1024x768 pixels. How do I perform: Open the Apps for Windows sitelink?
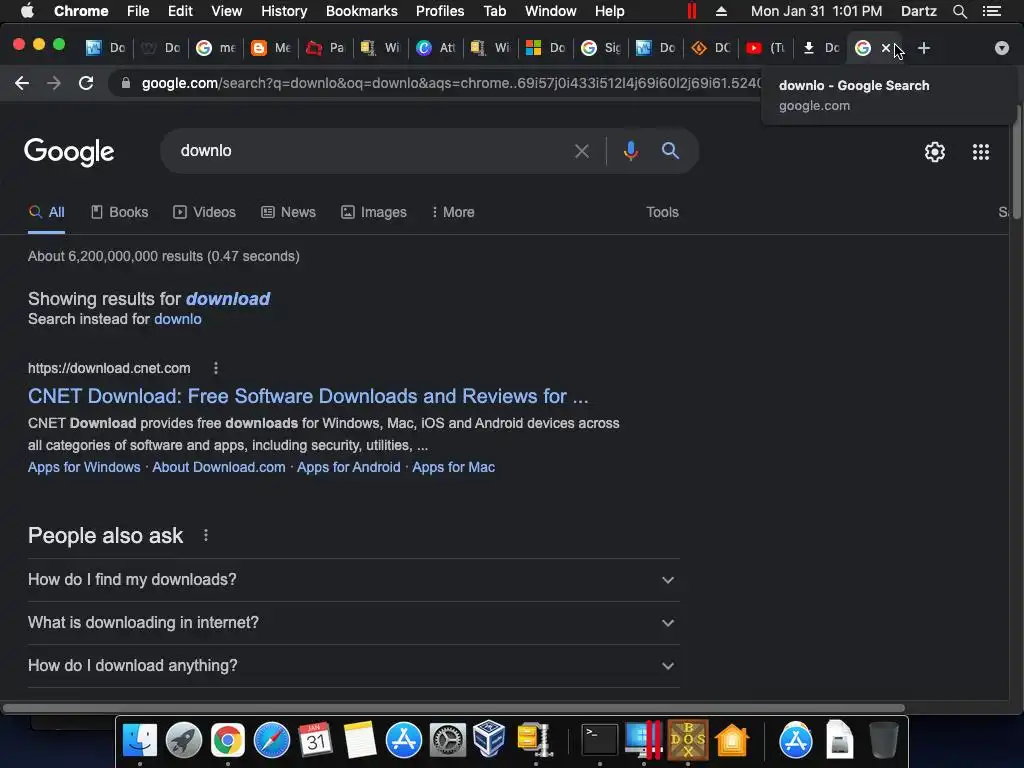pos(84,468)
